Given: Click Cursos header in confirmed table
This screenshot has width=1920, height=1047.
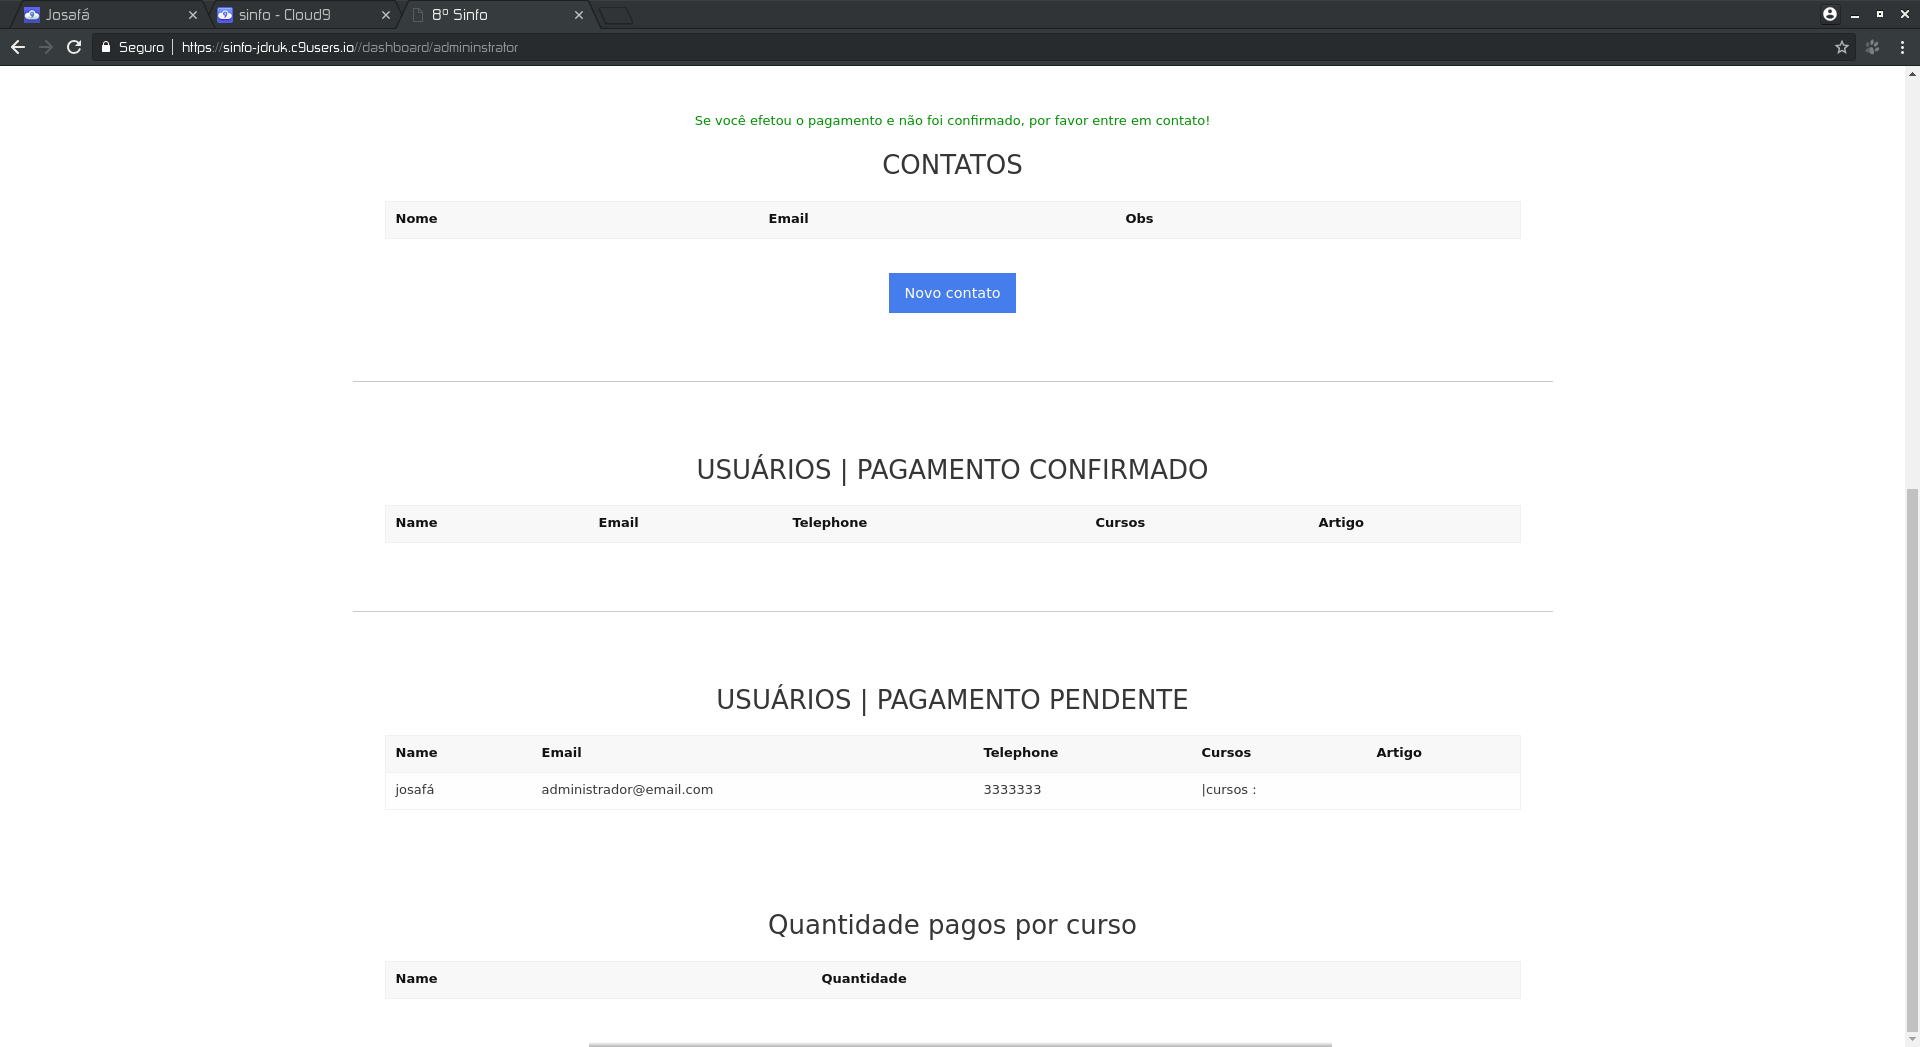Looking at the screenshot, I should pos(1120,523).
